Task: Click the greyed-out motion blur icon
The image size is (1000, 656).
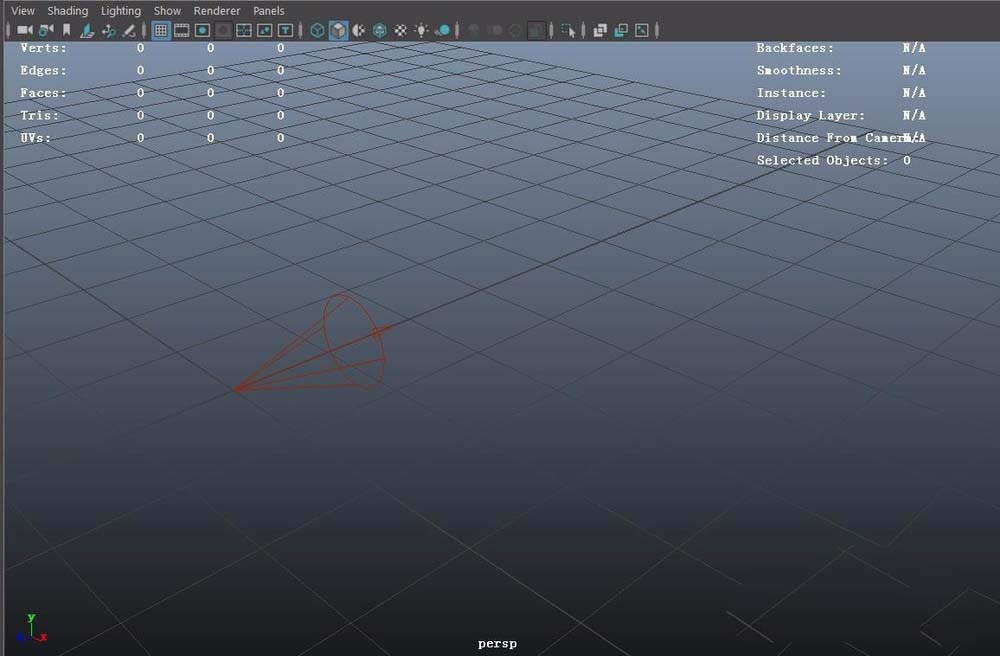Action: click(495, 30)
